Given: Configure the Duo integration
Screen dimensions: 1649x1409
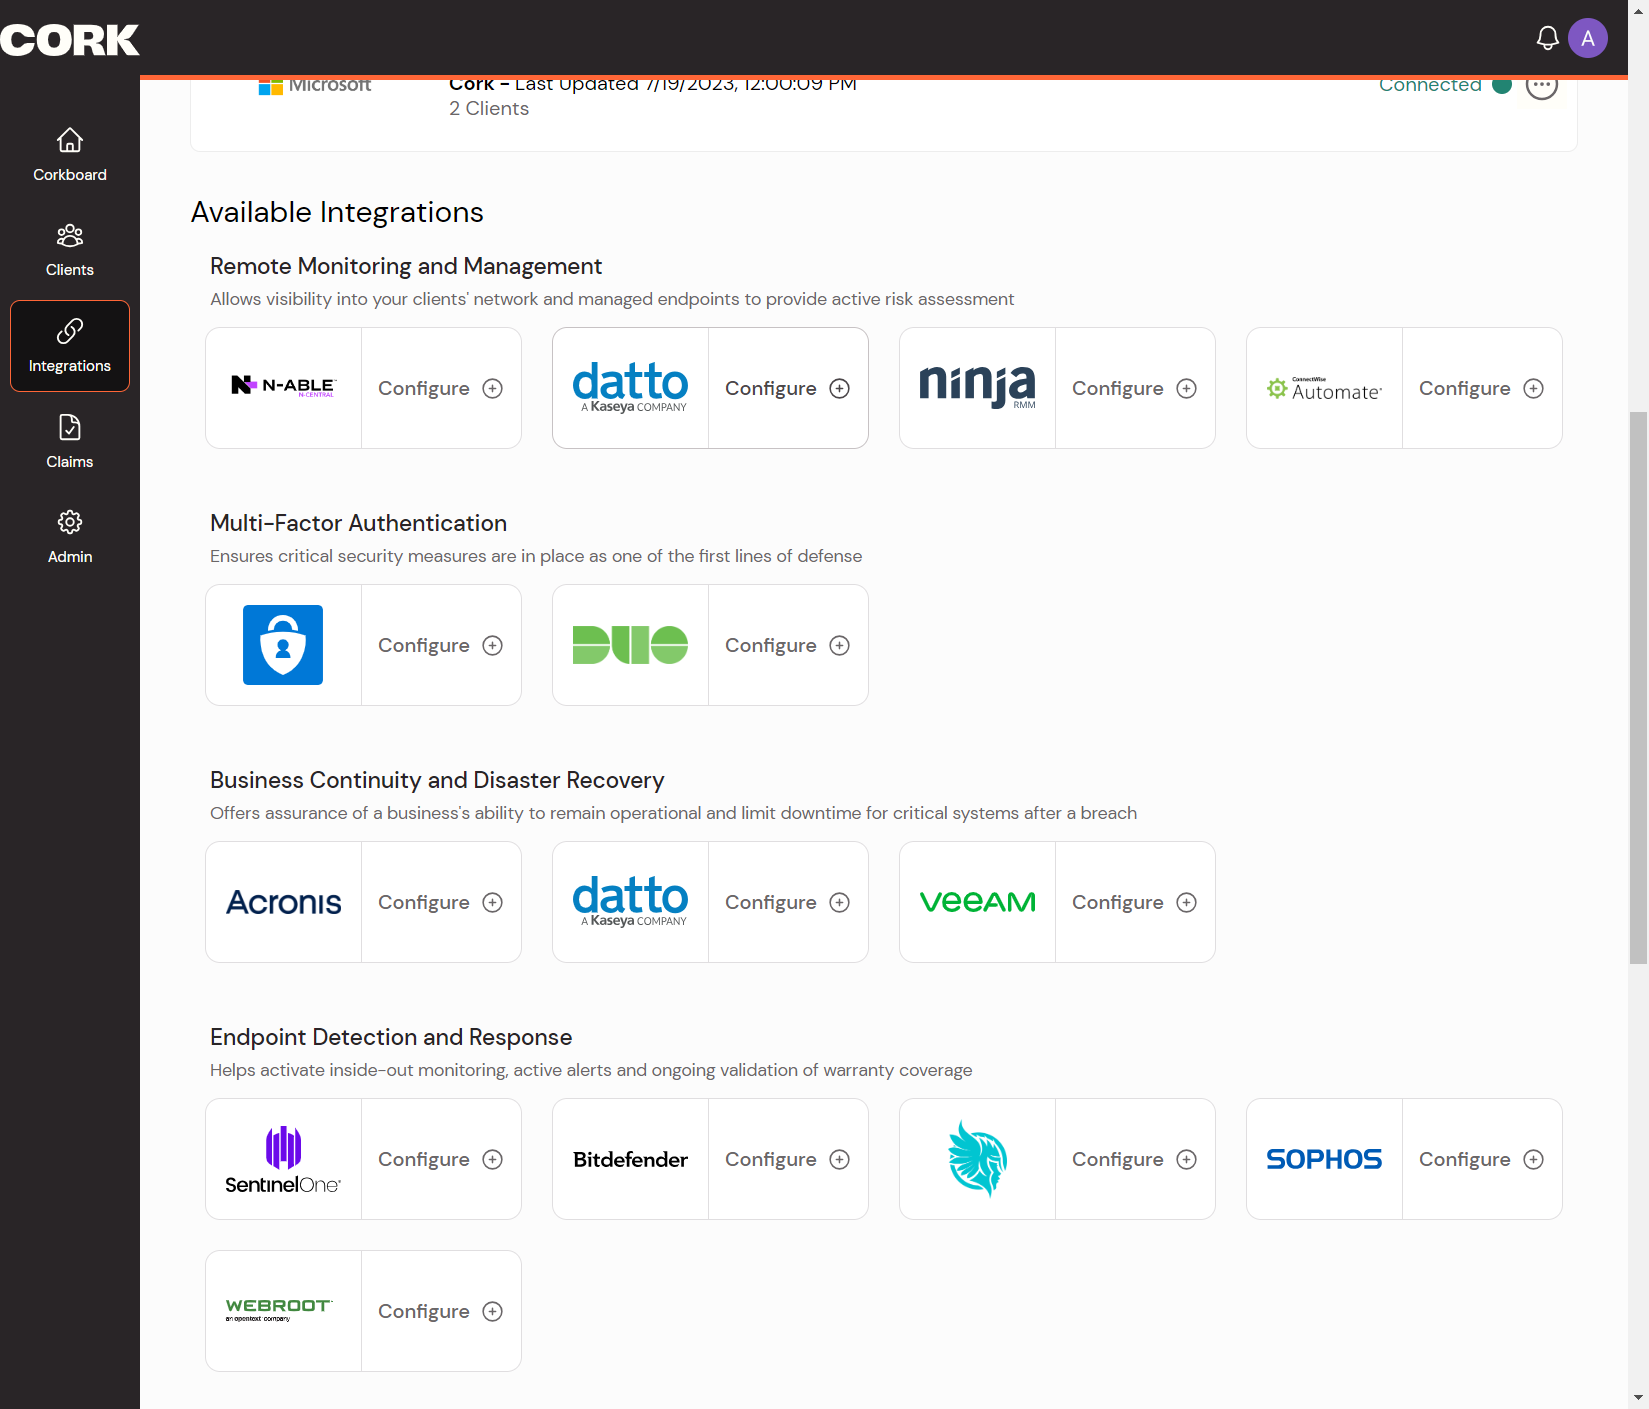Looking at the screenshot, I should pyautogui.click(x=787, y=645).
